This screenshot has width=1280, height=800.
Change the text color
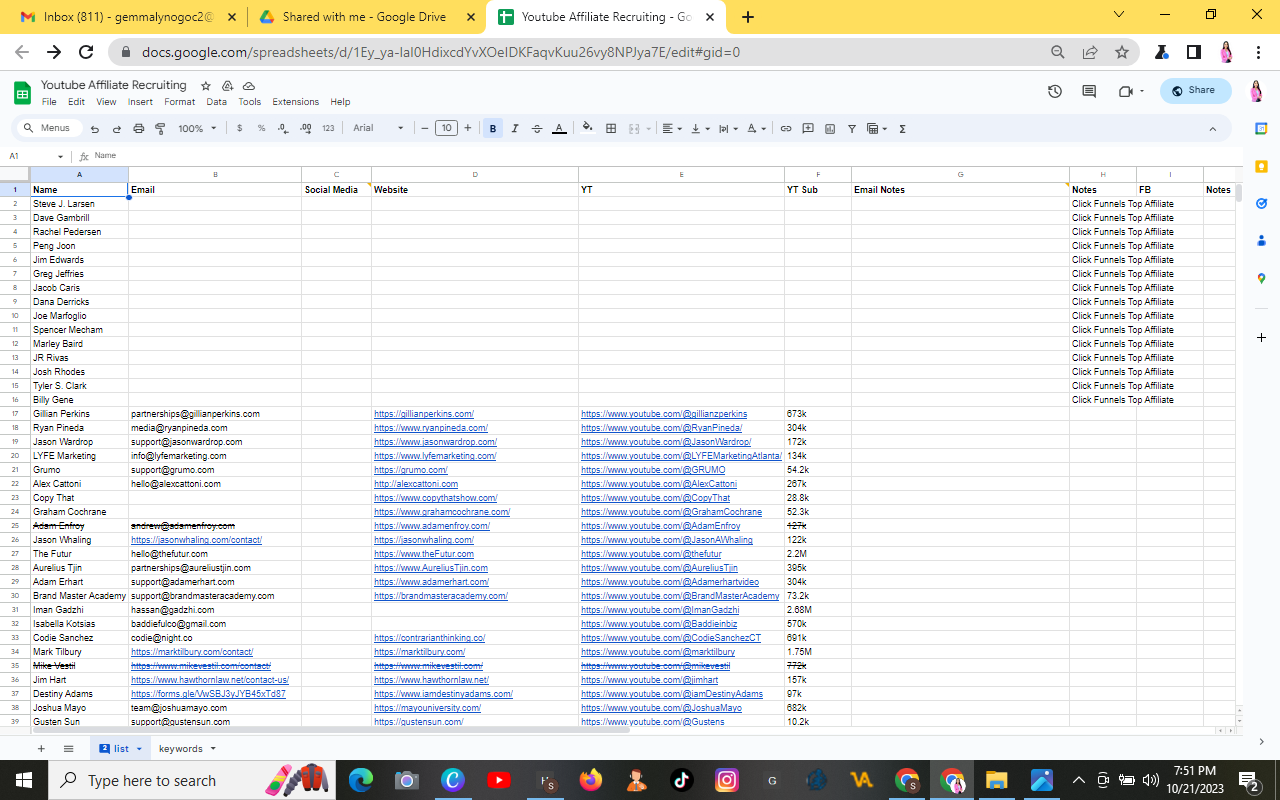559,128
